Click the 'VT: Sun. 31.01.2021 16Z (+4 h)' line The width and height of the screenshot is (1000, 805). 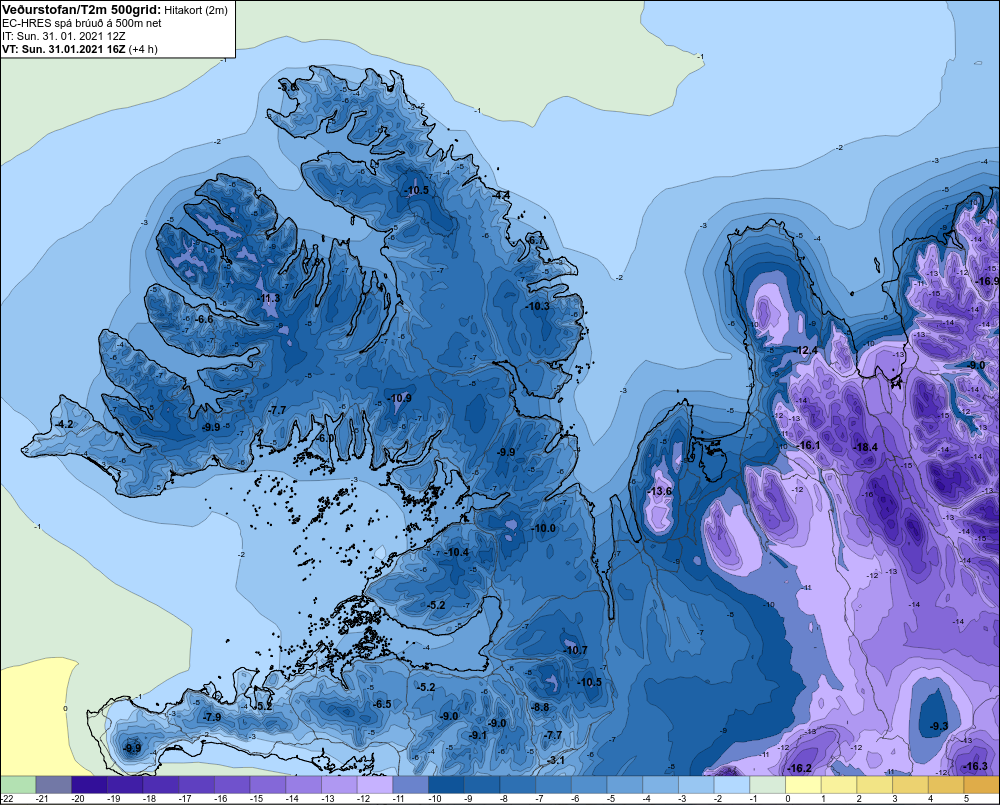point(80,49)
